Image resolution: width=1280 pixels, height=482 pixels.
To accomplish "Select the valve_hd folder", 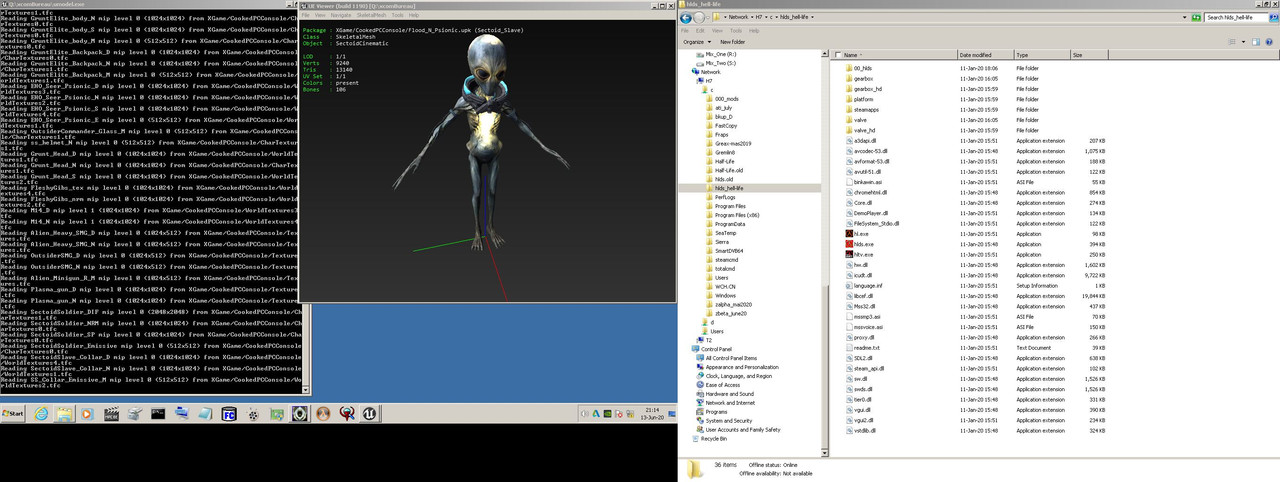I will pos(865,131).
